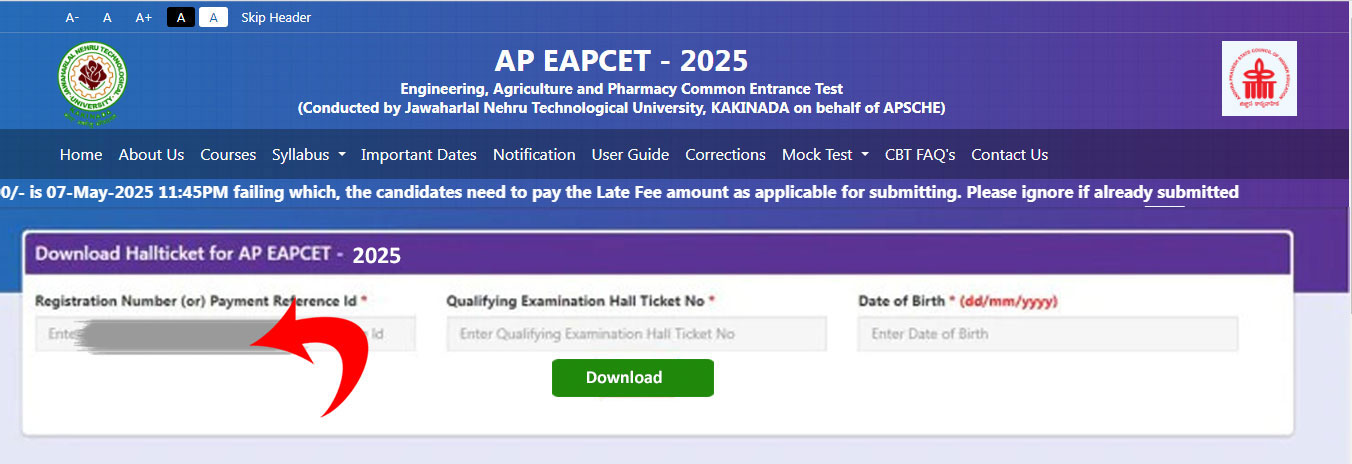Open the CBT FAQ's page
Image resolution: width=1352 pixels, height=464 pixels.
pos(921,154)
